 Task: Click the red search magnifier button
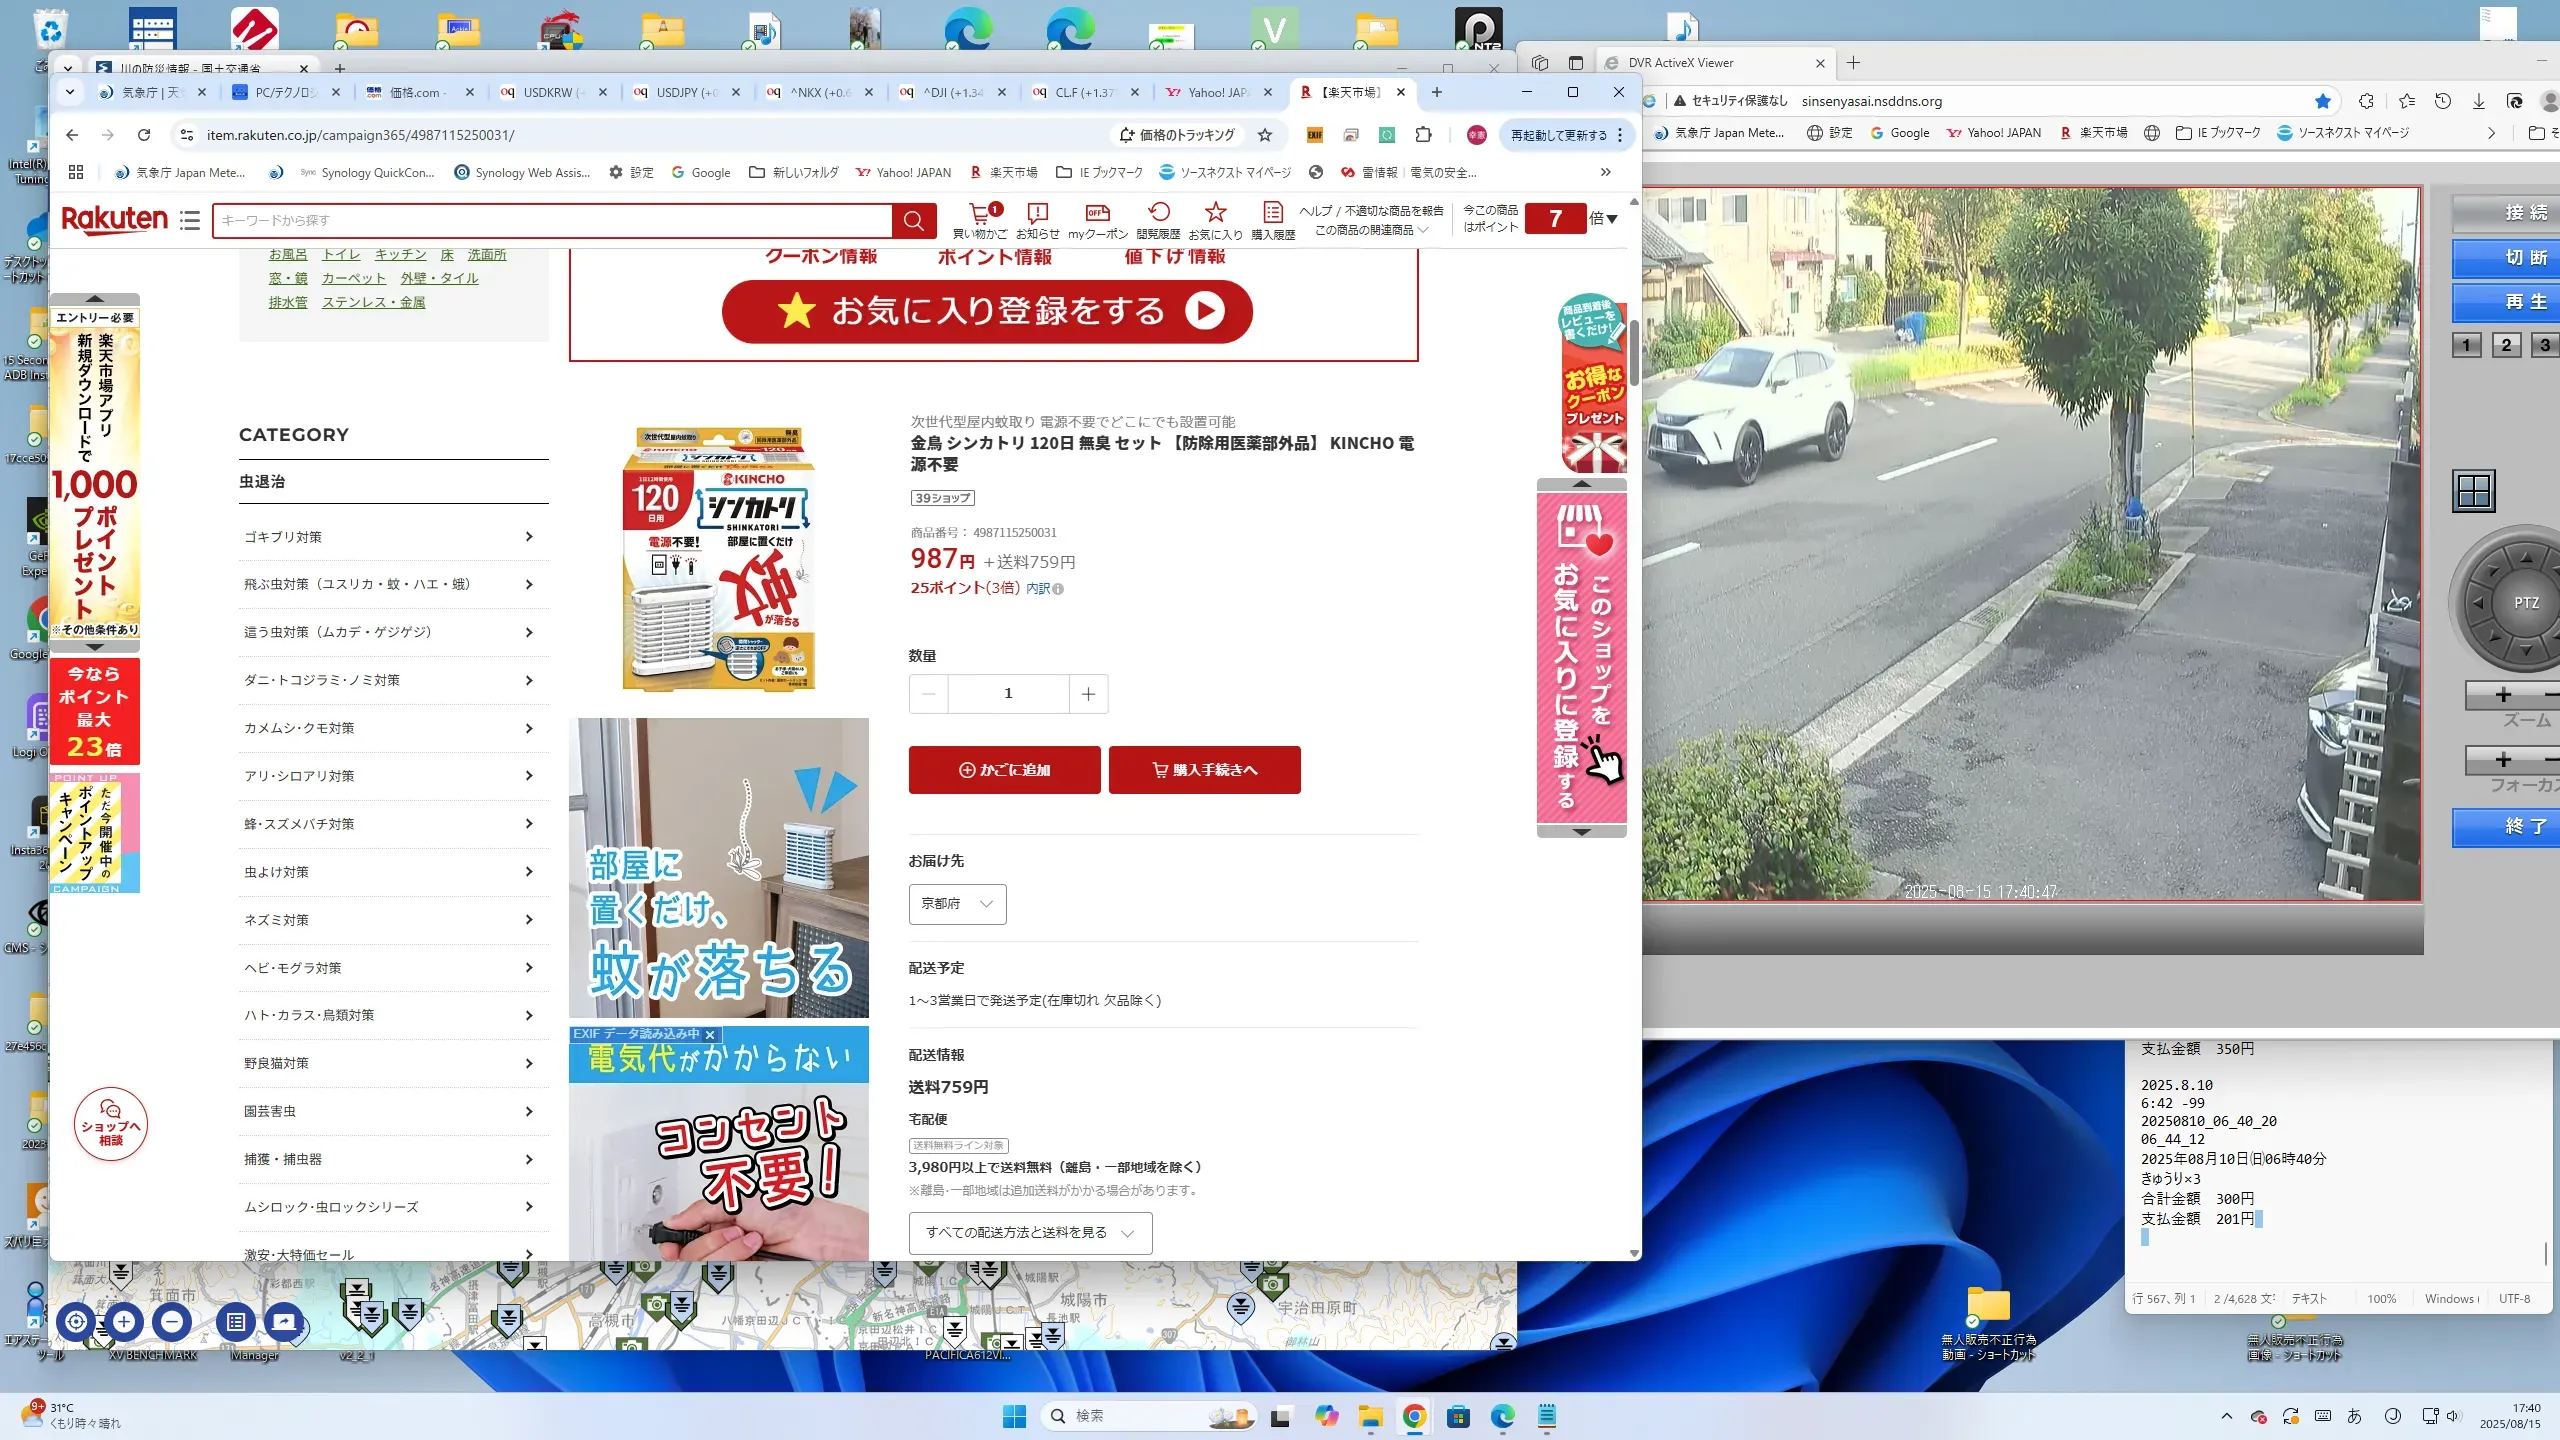913,220
